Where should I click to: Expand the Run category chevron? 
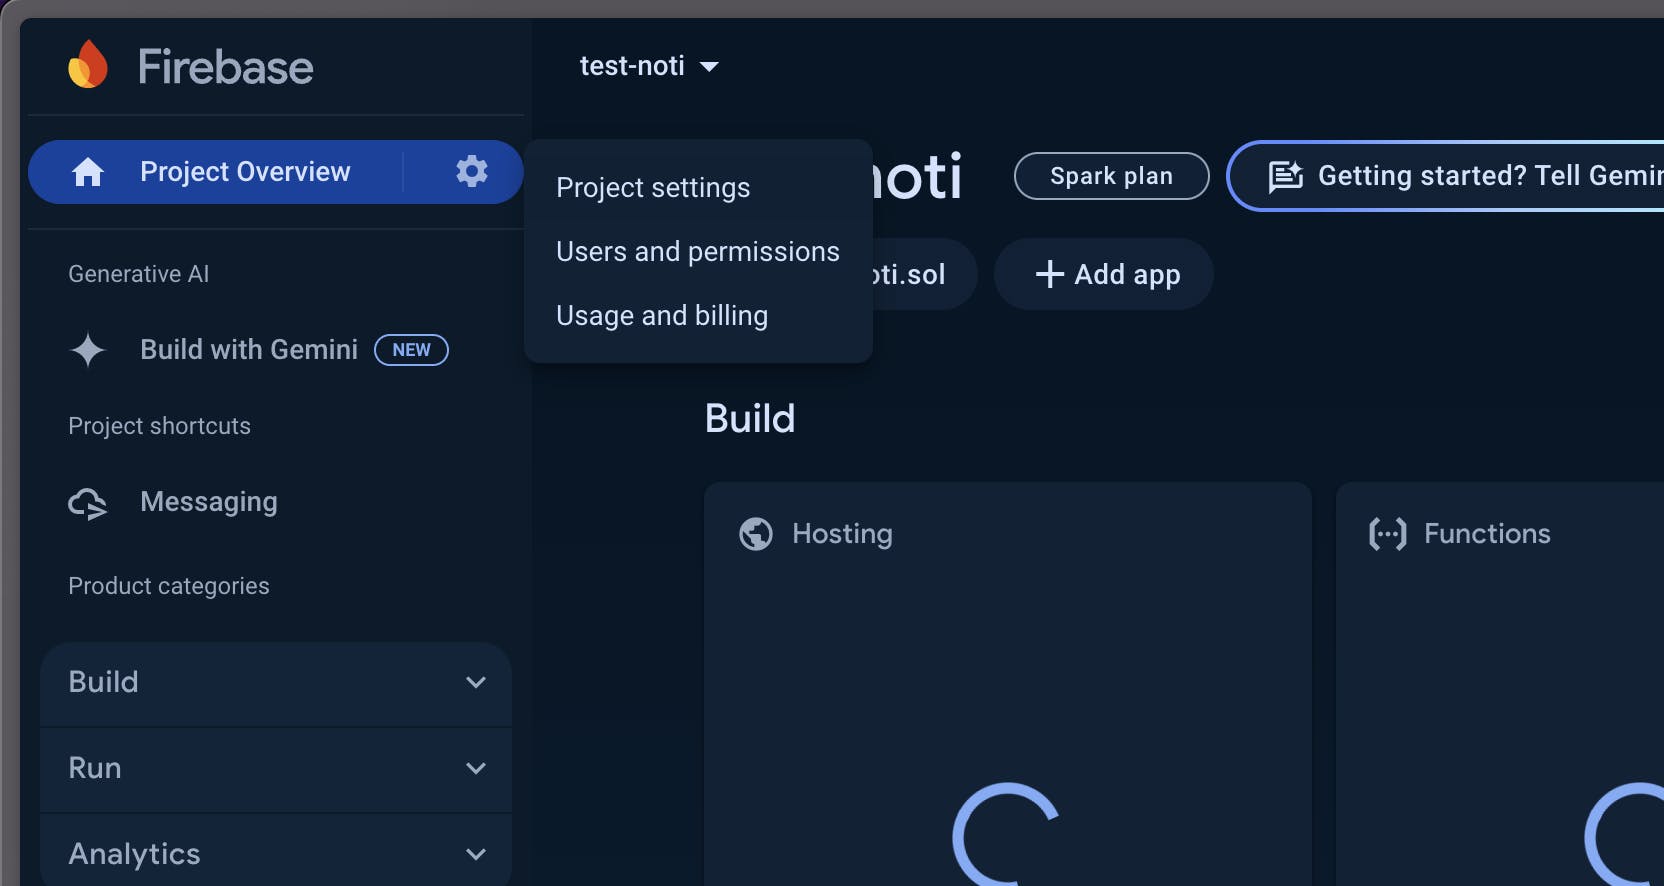click(x=476, y=768)
